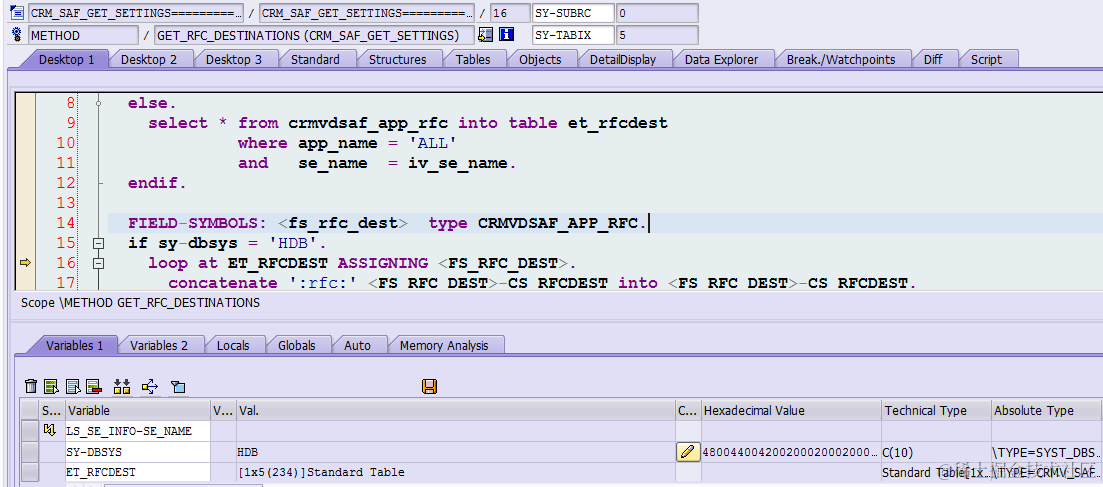Screen dimensions: 1103x487
Task: Select the Variables 1 tab
Action: coord(75,346)
